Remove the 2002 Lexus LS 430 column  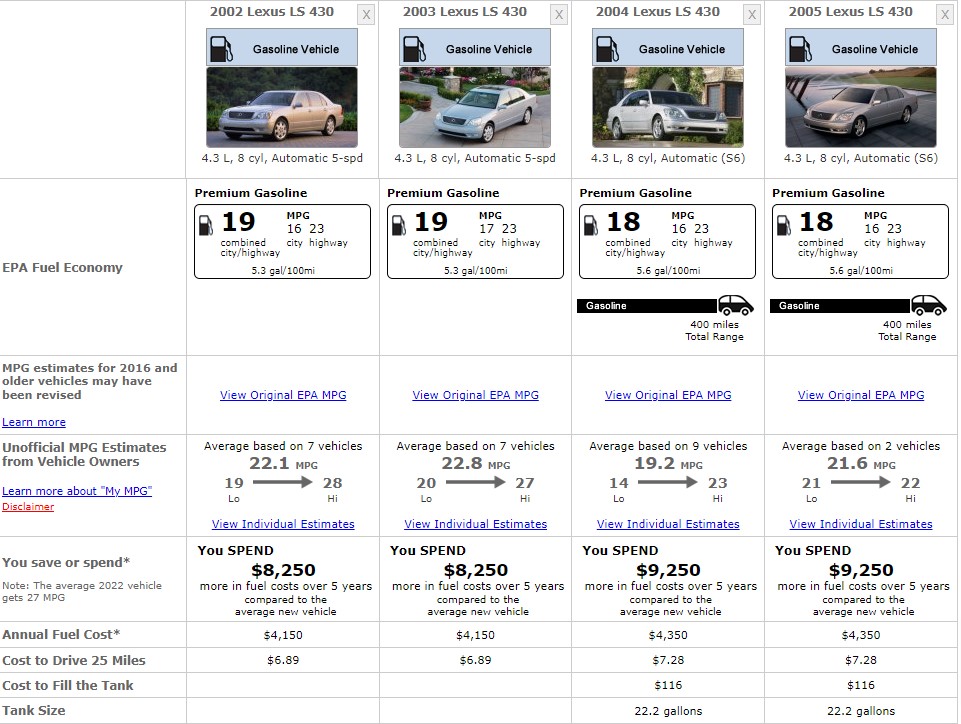coord(366,15)
